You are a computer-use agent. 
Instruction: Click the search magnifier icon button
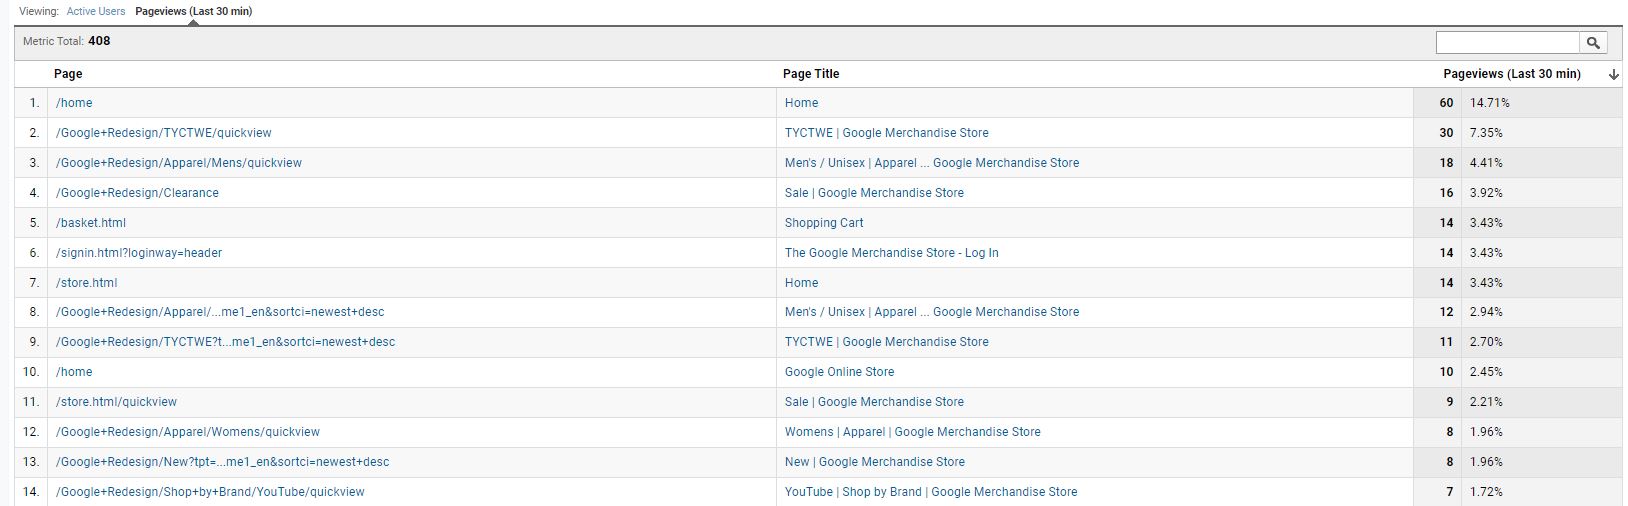tap(1593, 42)
